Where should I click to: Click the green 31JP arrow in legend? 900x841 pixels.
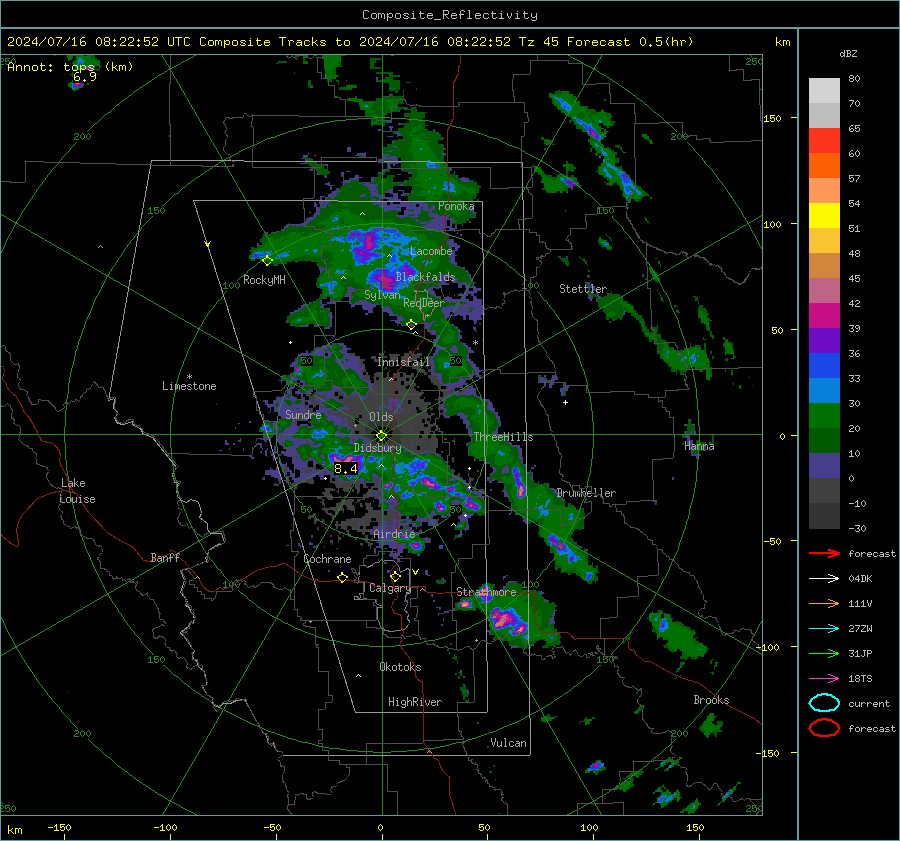[x=824, y=653]
